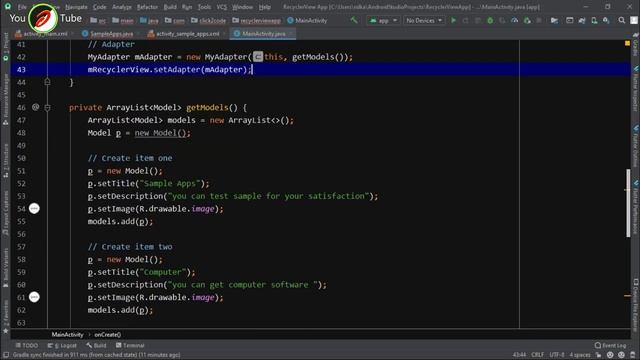Click MainActivity in navigation bar breadcrumb
This screenshot has width=640, height=360.
307,20
